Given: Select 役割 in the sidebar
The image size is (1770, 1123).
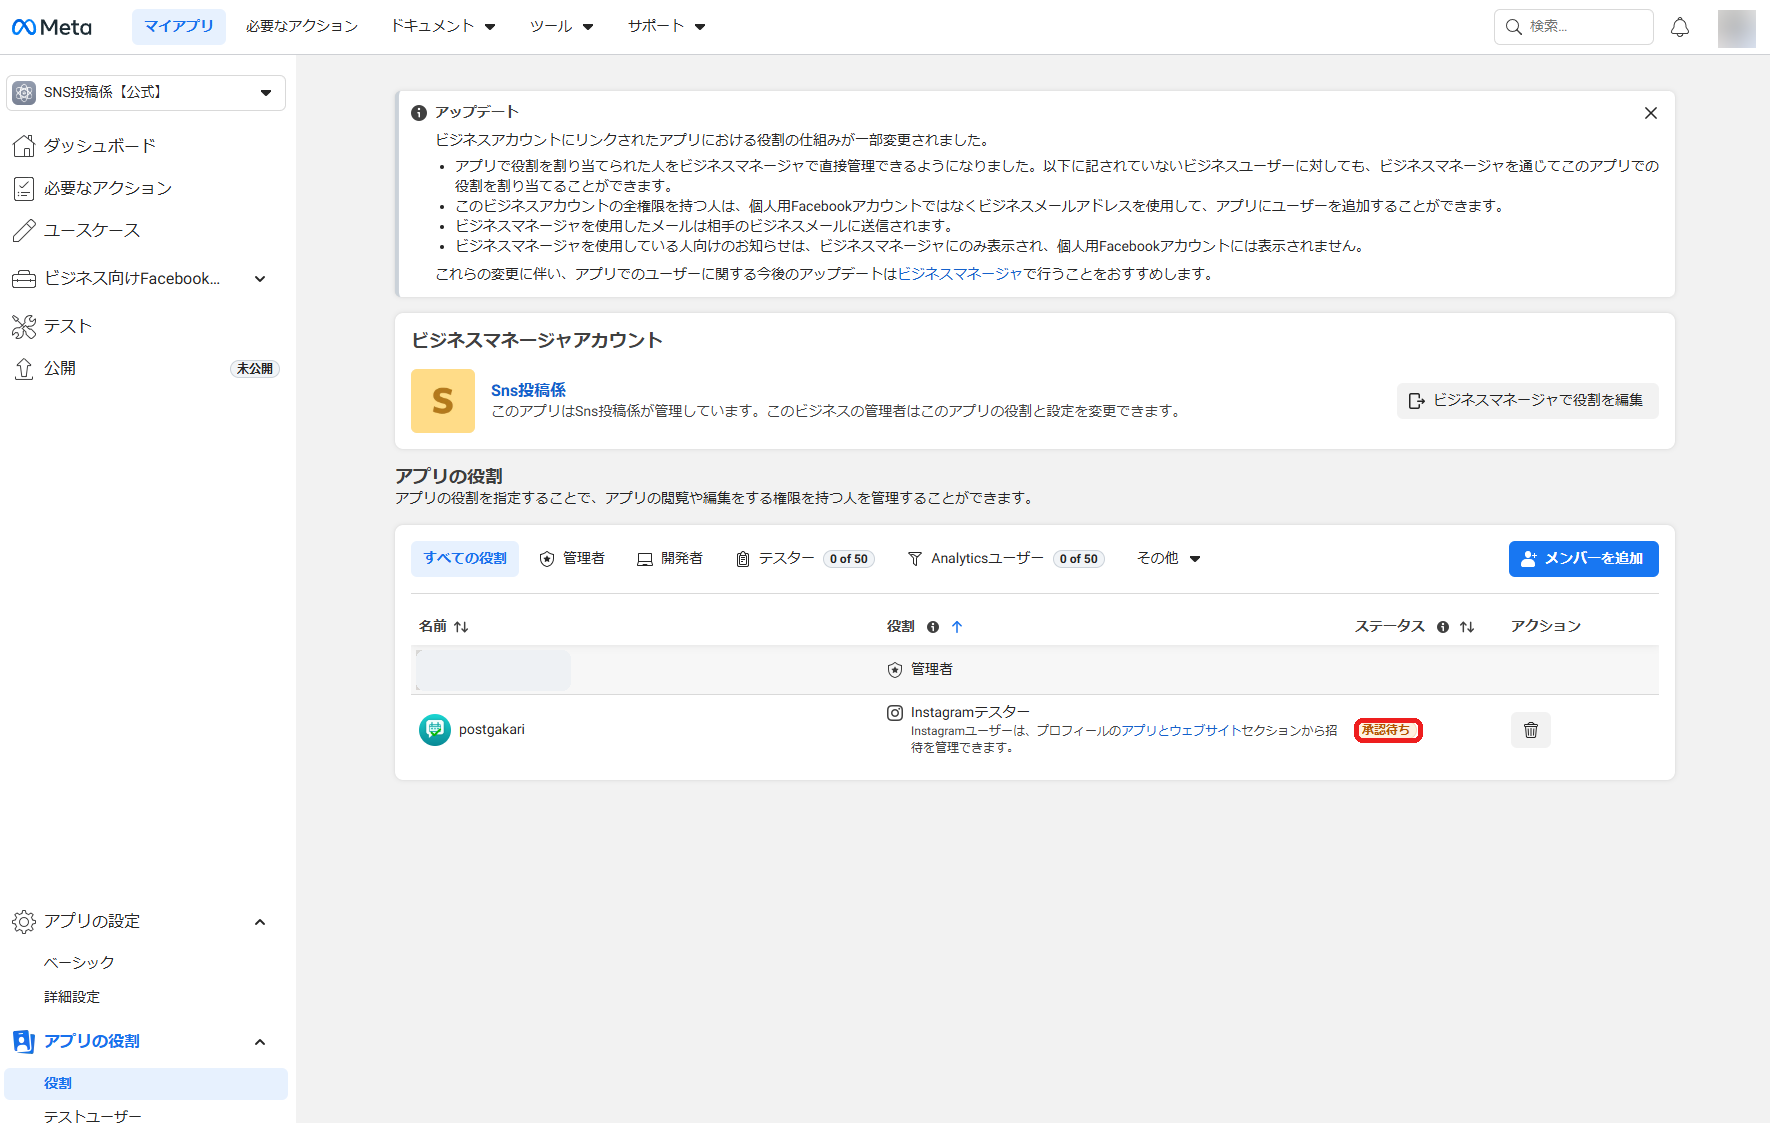Looking at the screenshot, I should click(x=146, y=1084).
